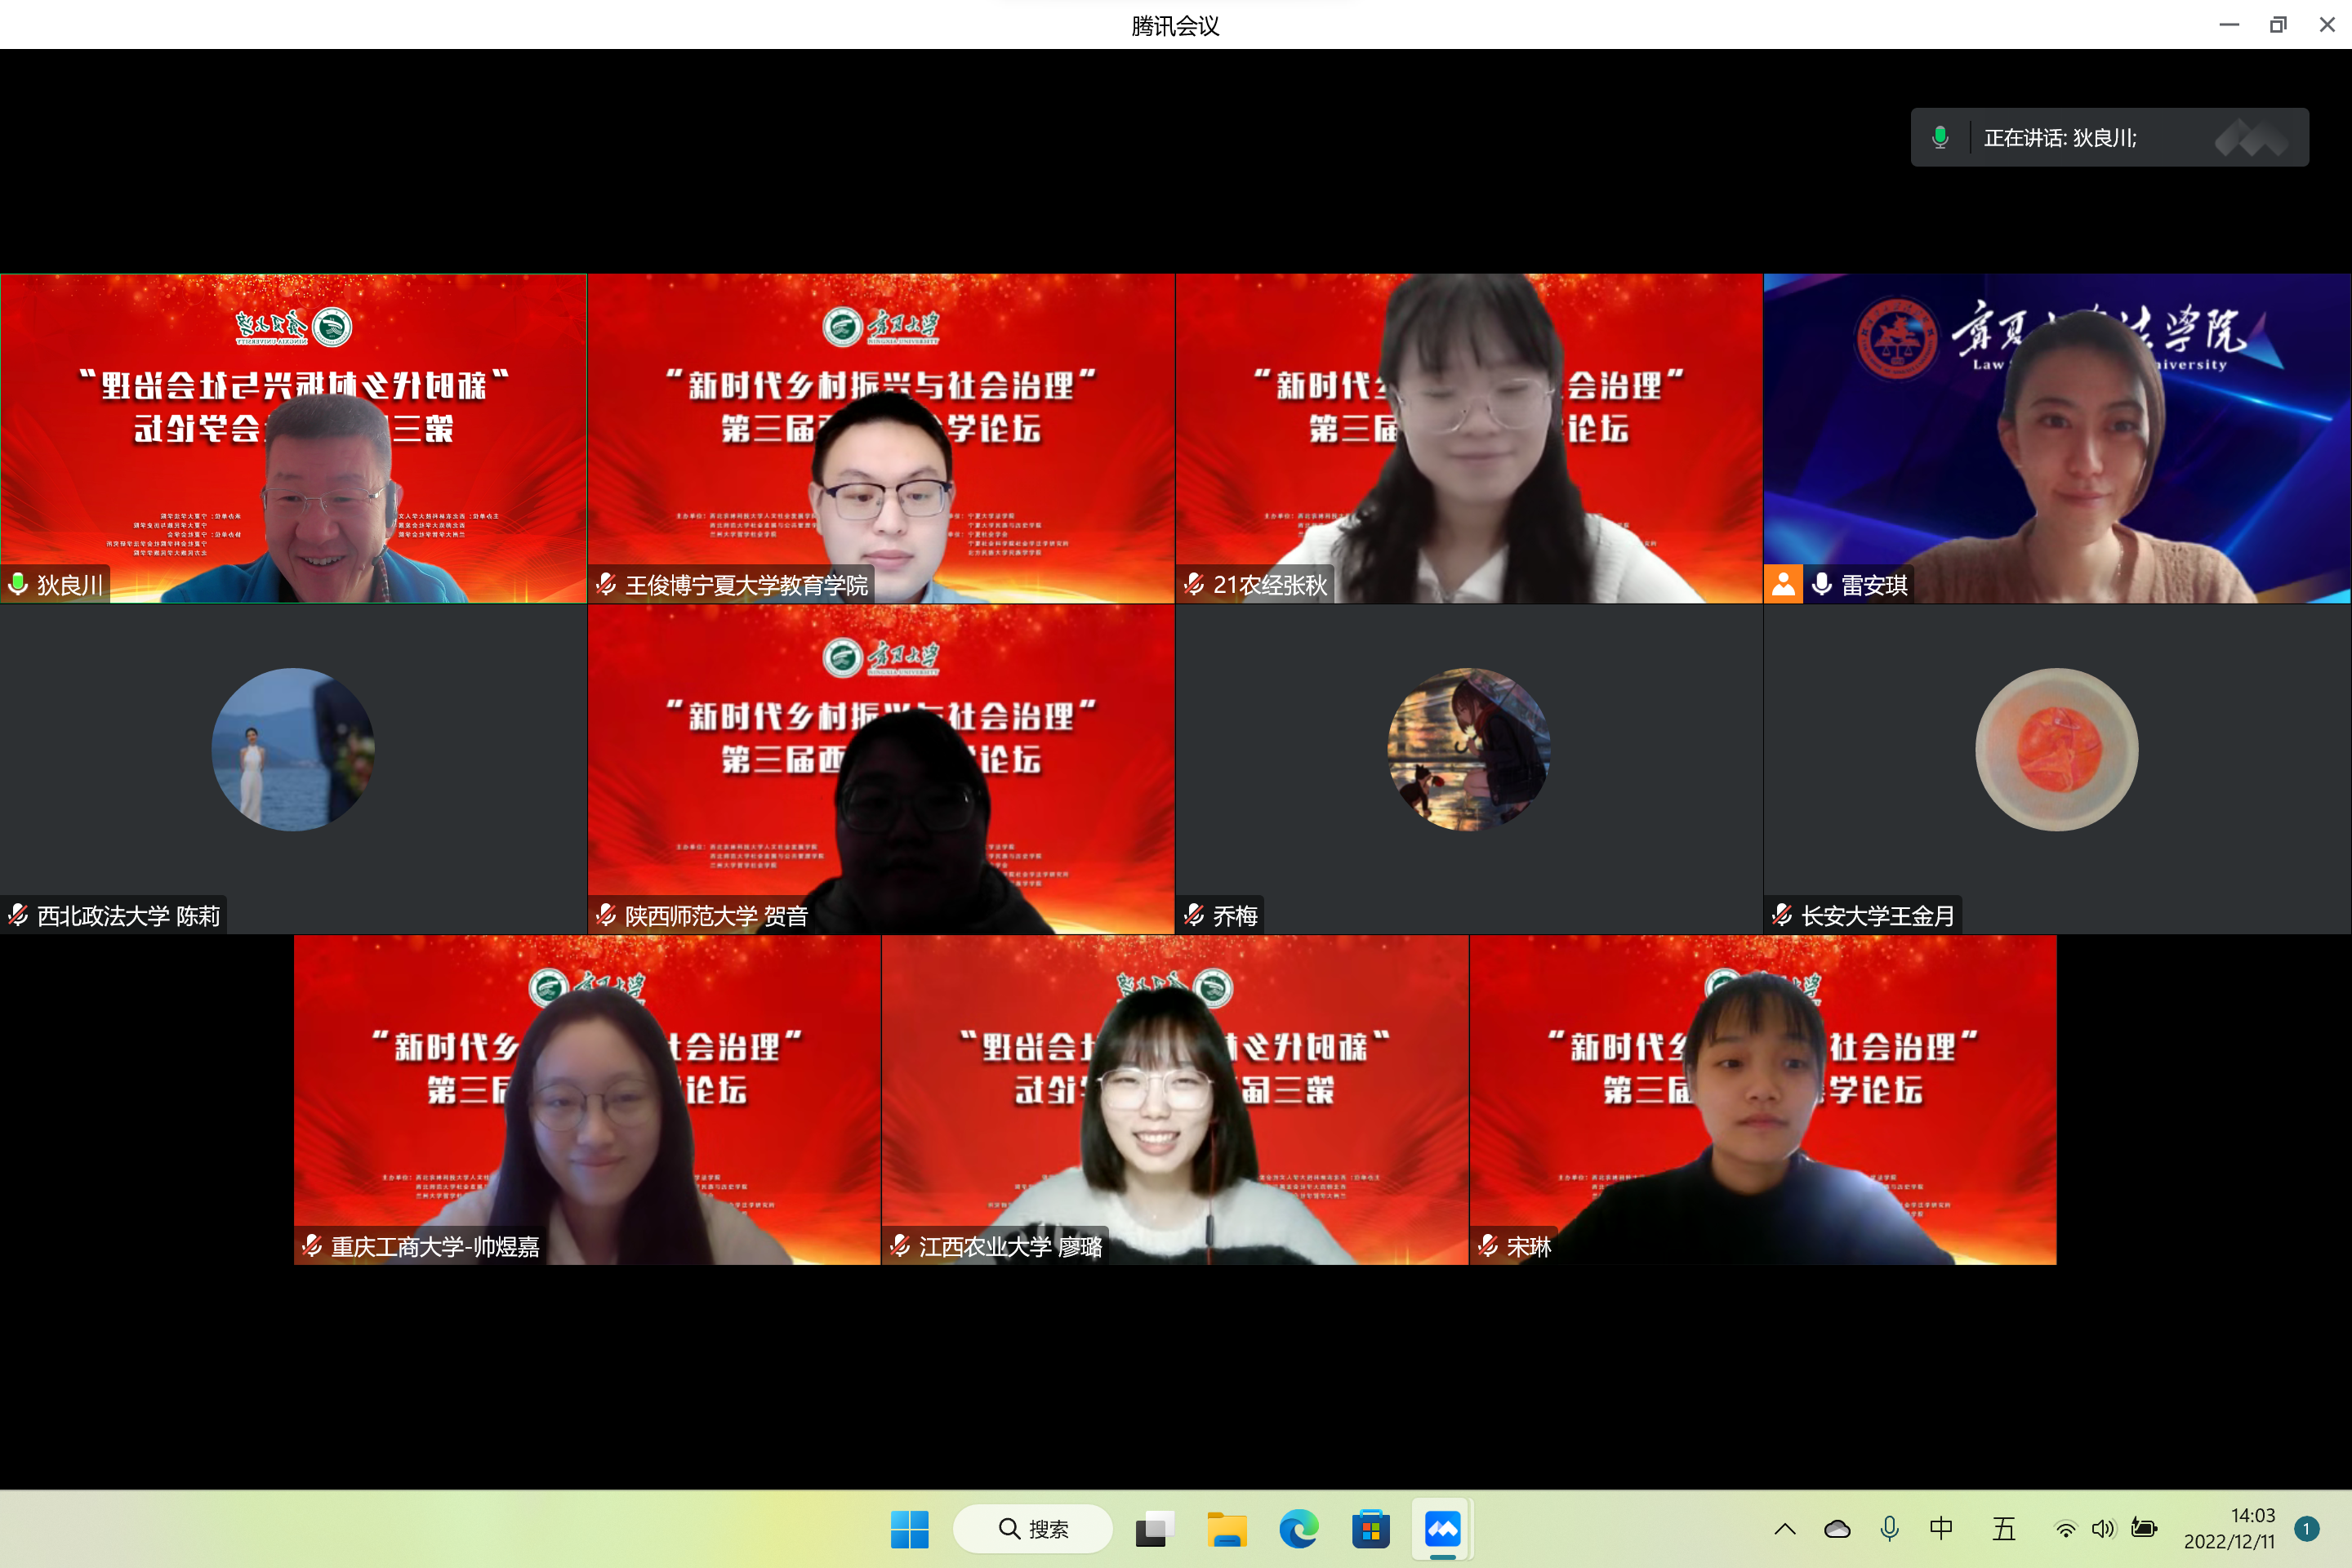Open Windows Start menu

coord(909,1529)
